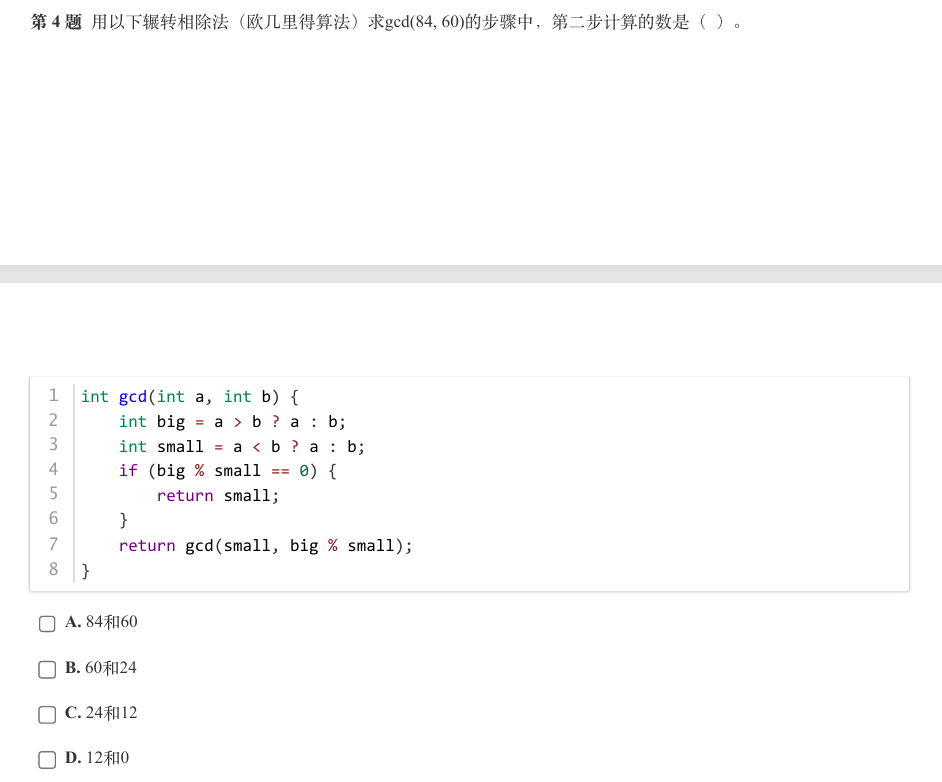
Task: Click code line "return gcd(small, big % small);"
Action: tap(266, 545)
